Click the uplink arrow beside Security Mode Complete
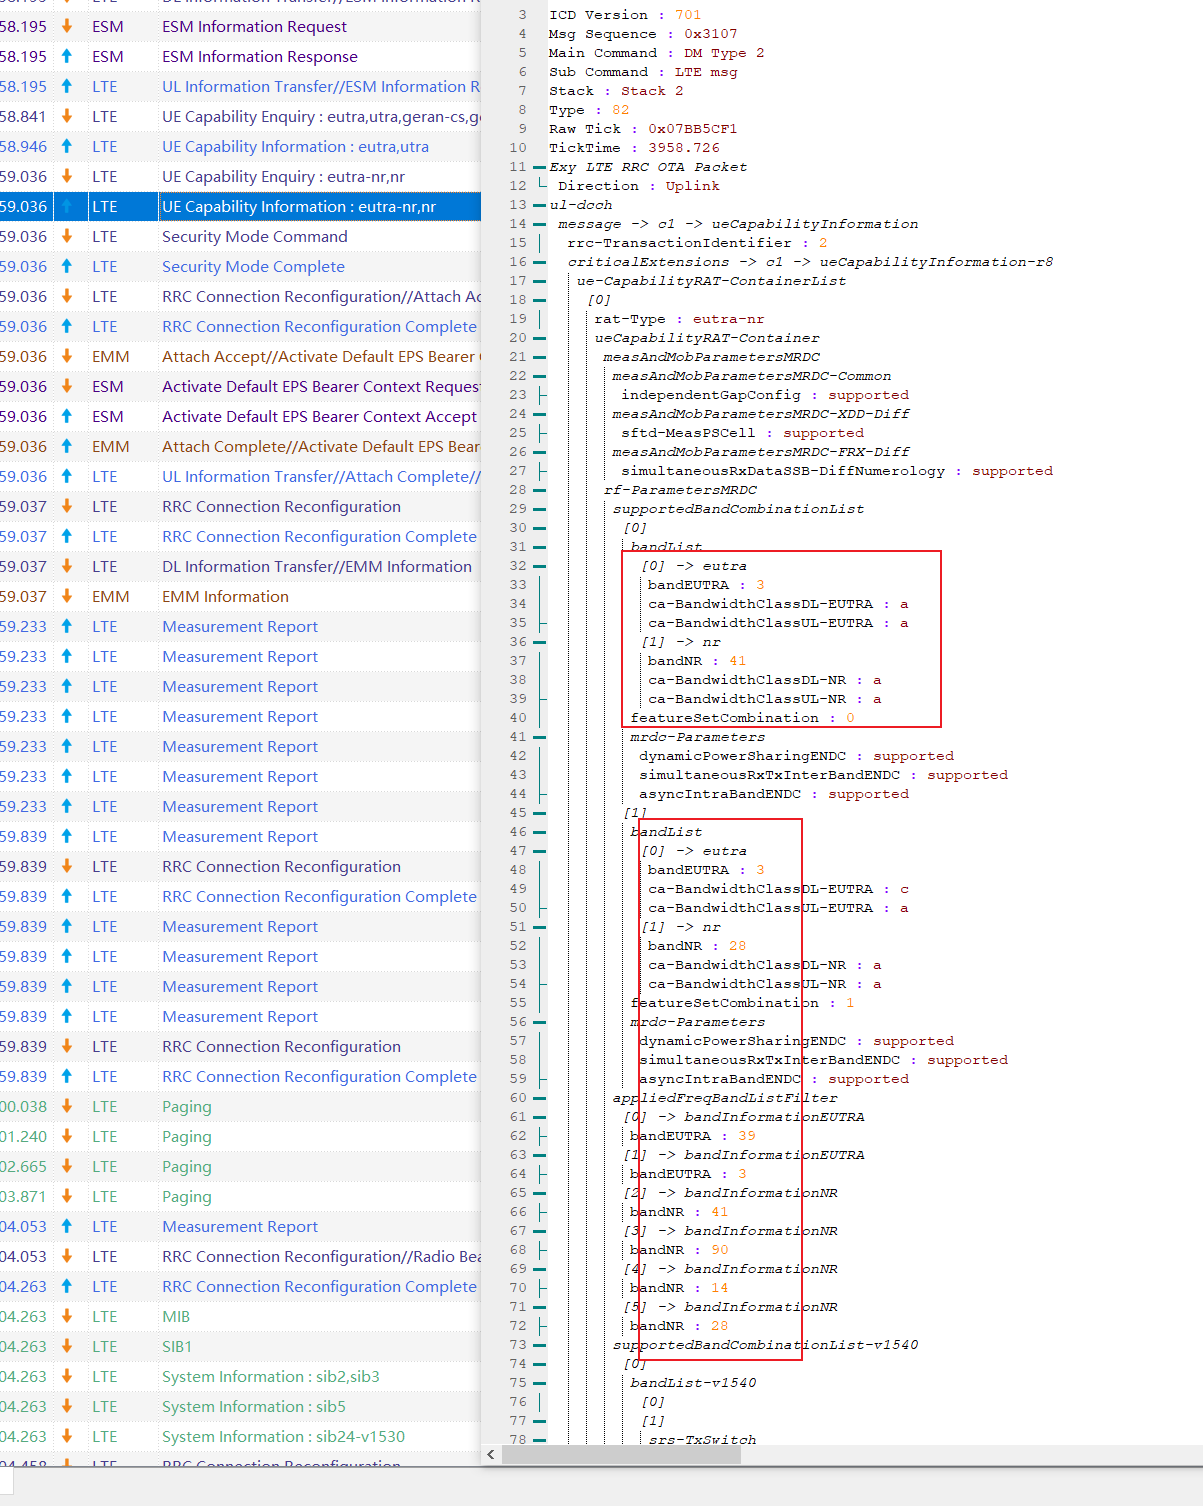This screenshot has height=1506, width=1203. (x=67, y=266)
